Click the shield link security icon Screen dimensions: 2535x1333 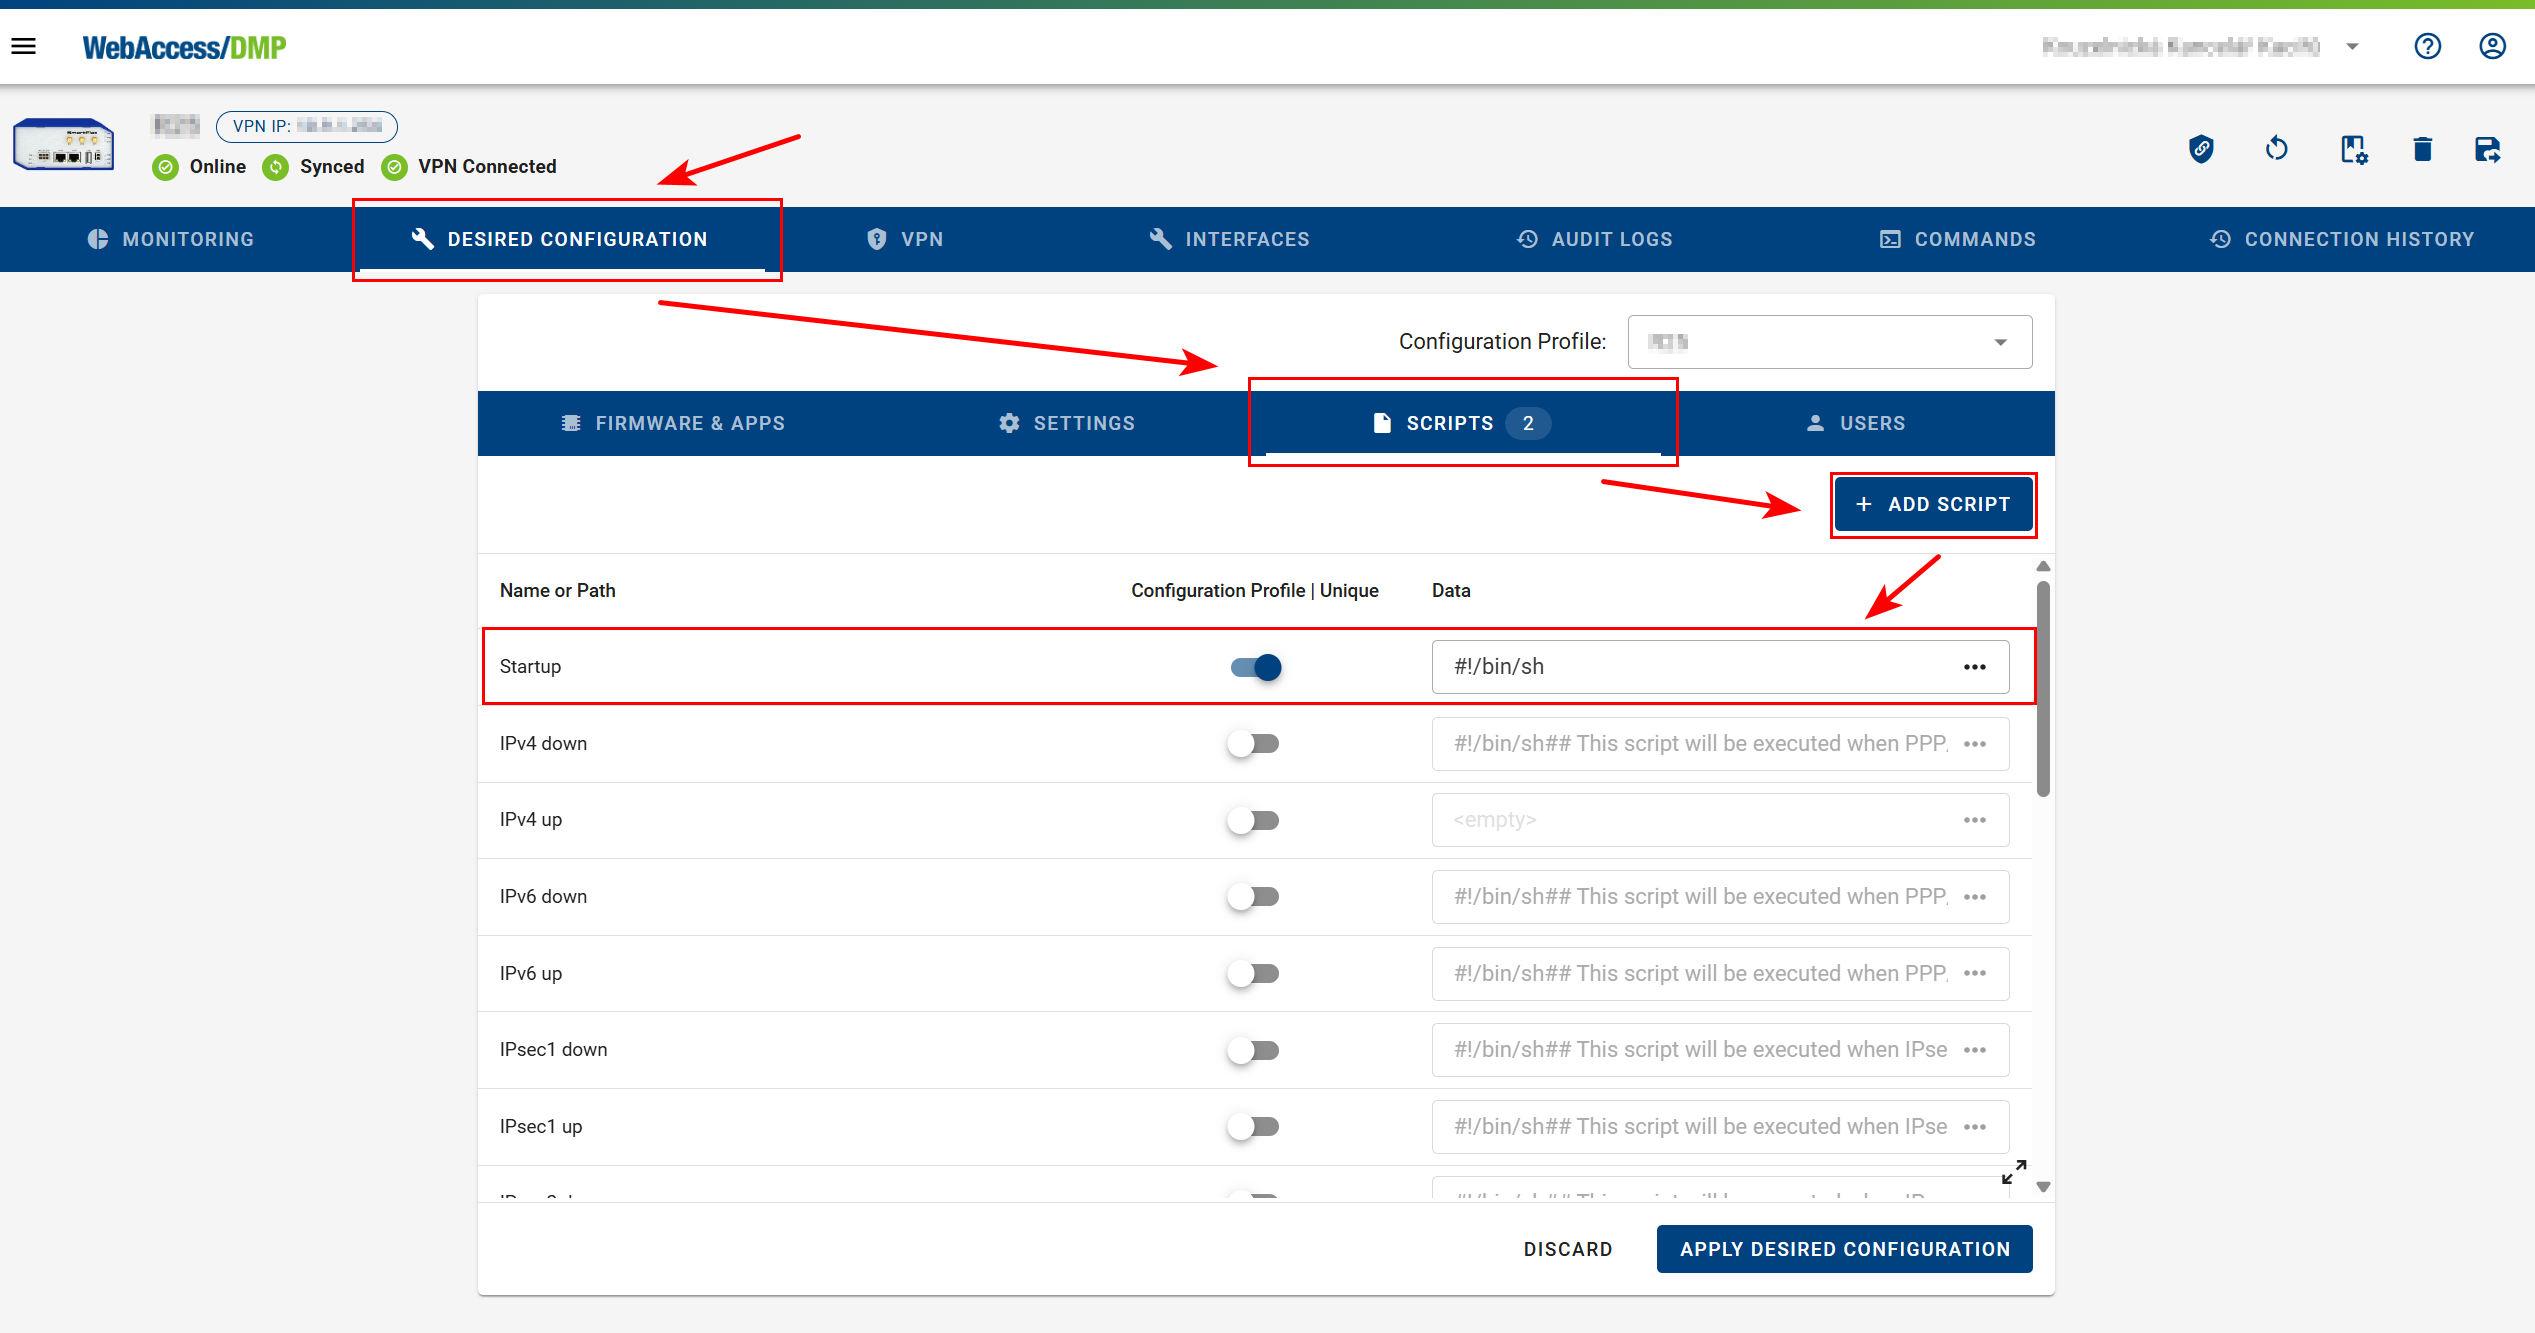[x=2201, y=150]
